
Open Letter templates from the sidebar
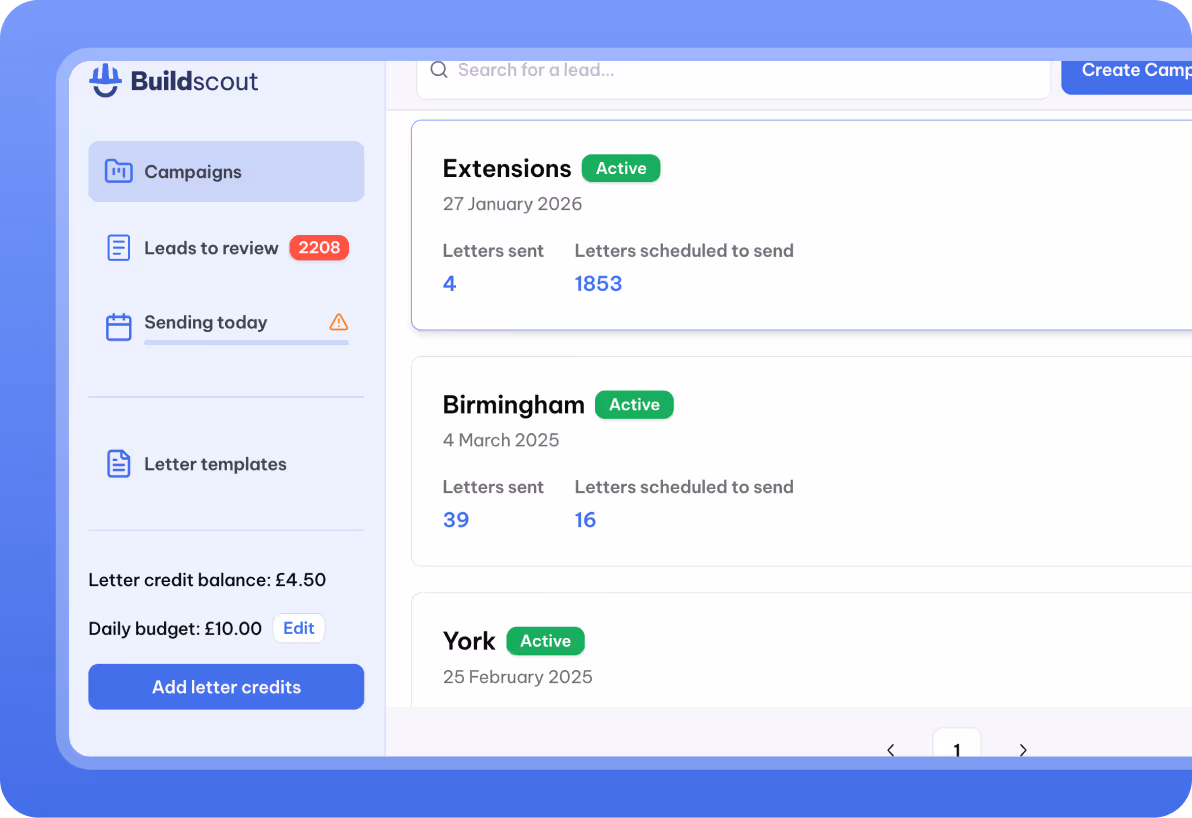[216, 463]
